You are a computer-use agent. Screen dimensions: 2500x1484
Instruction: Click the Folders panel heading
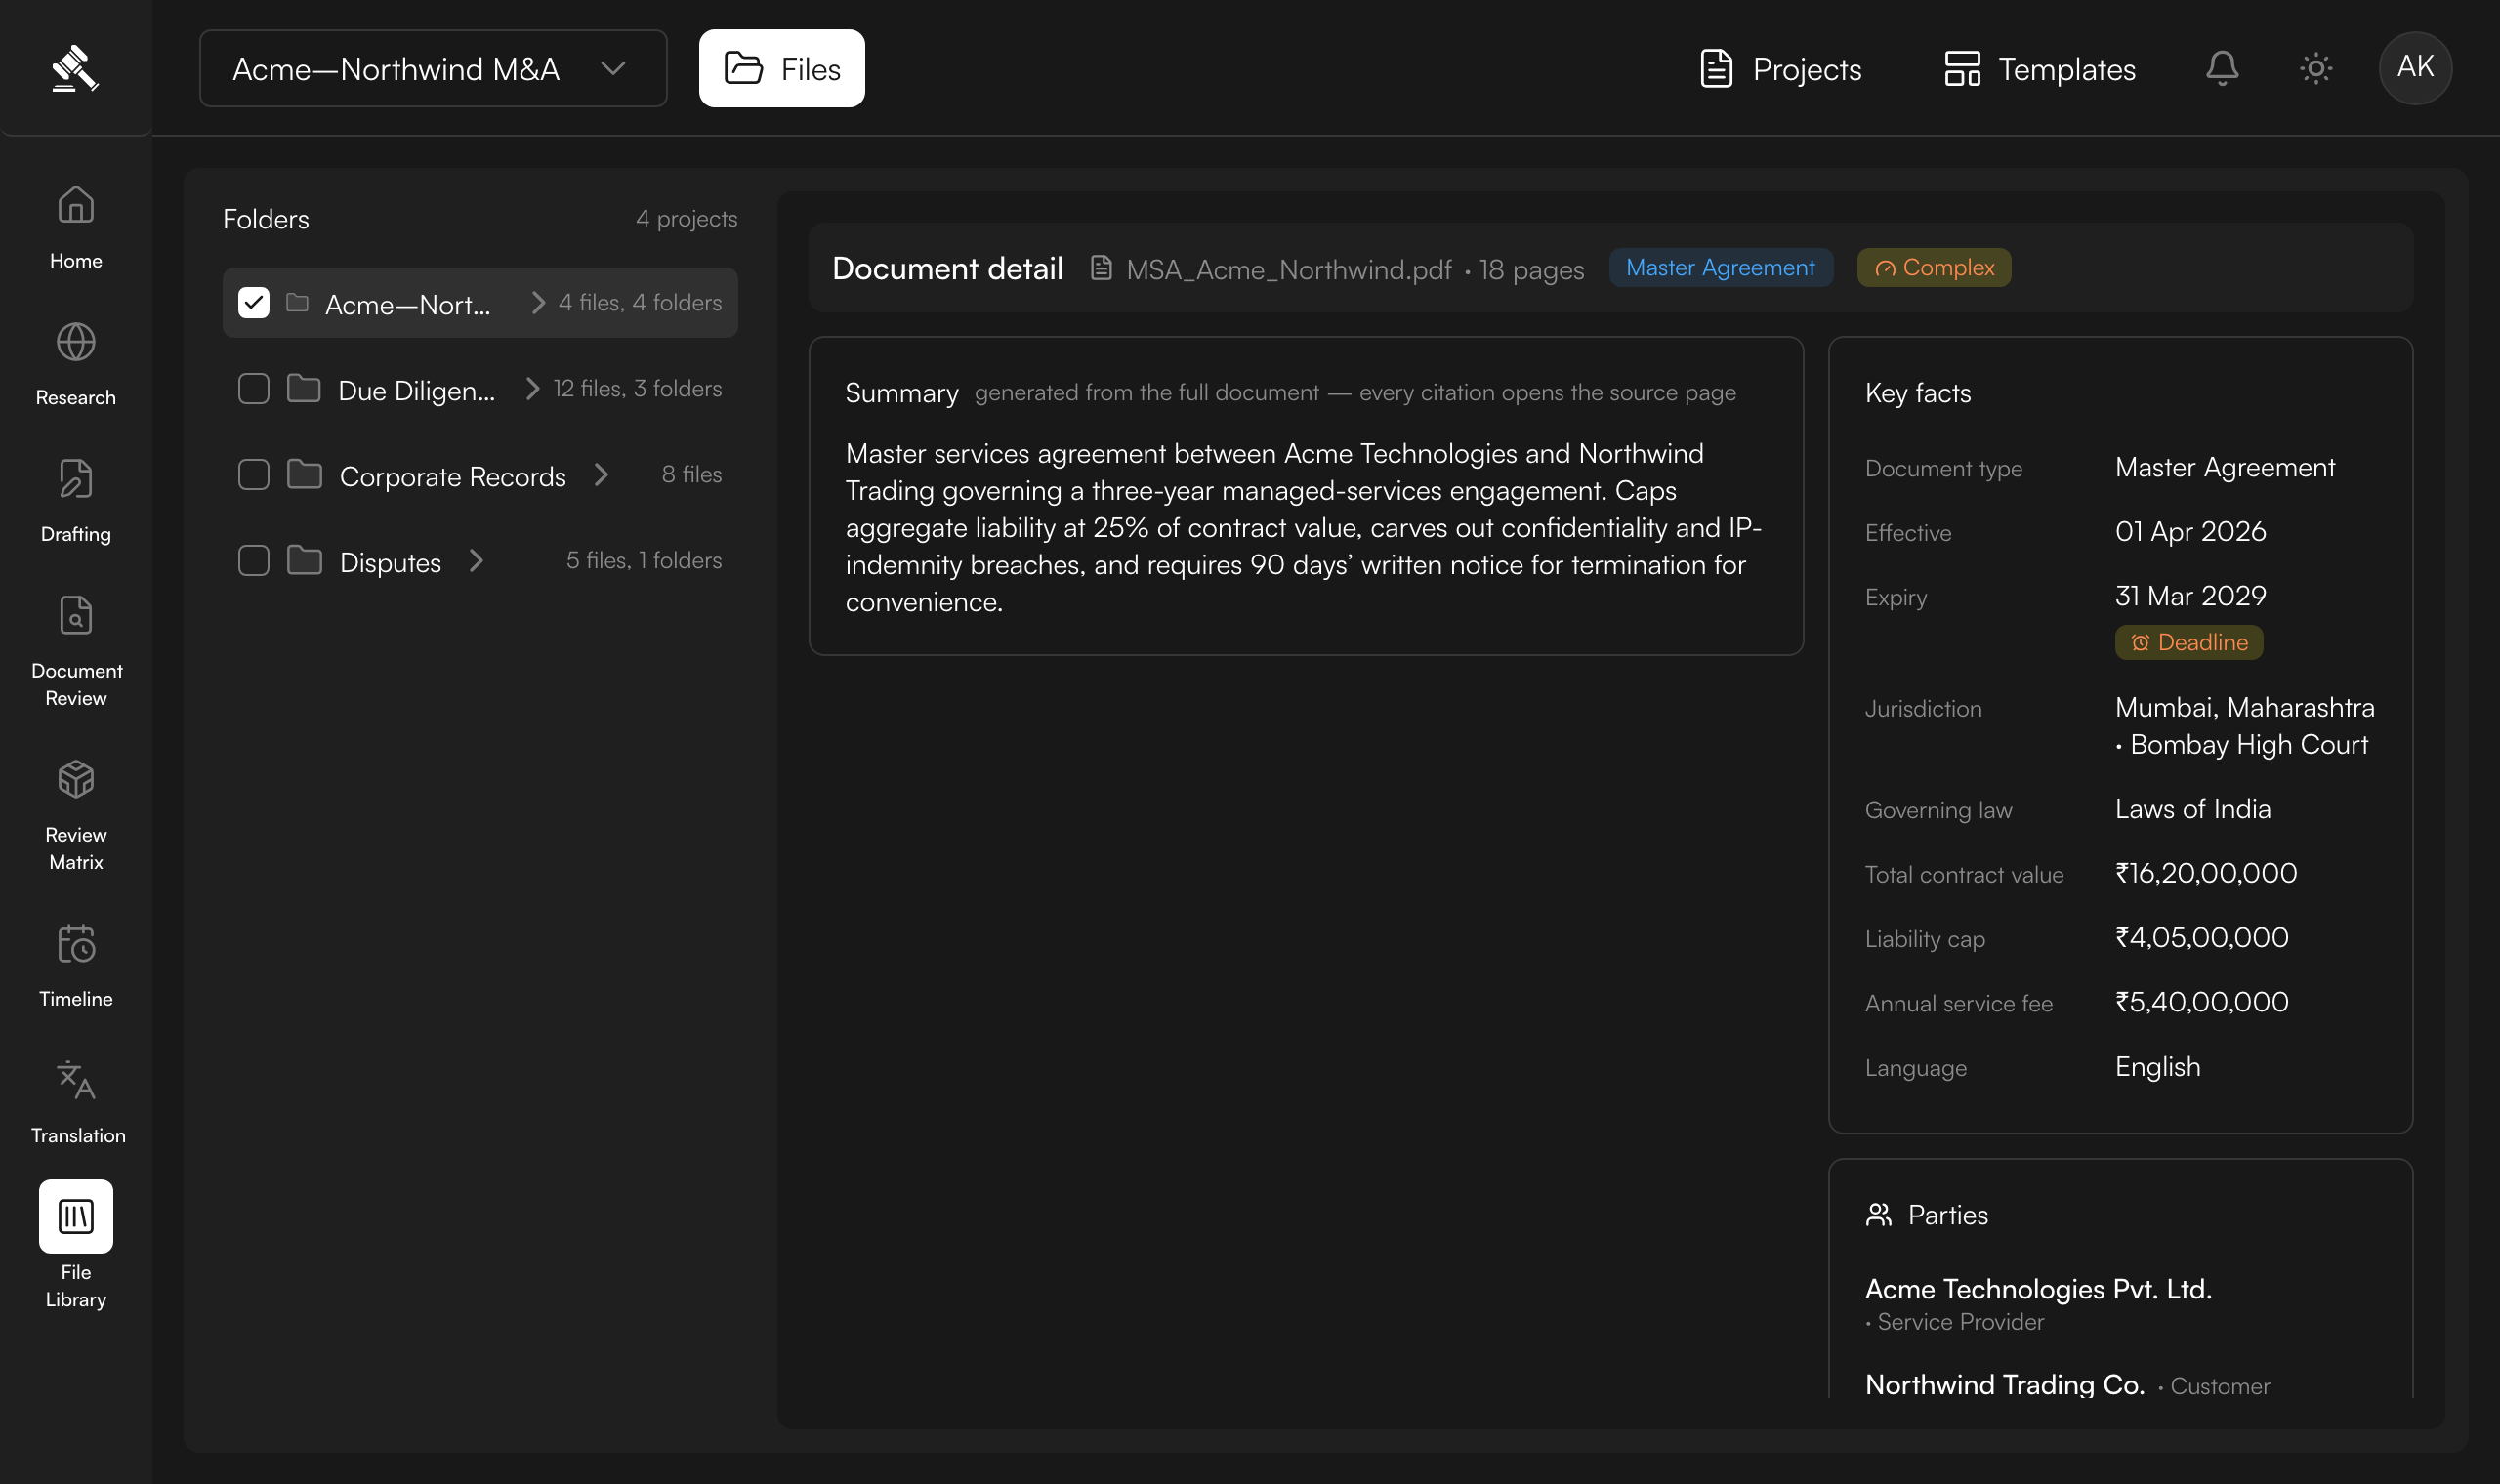(x=266, y=218)
